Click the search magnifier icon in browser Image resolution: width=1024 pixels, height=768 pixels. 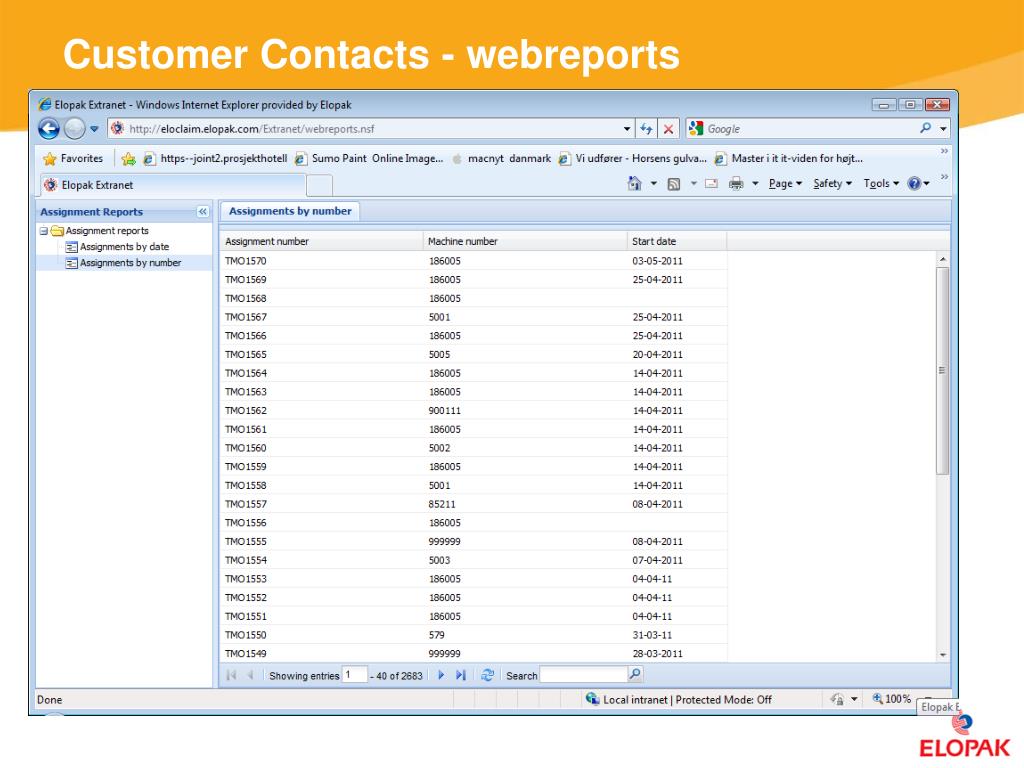925,128
